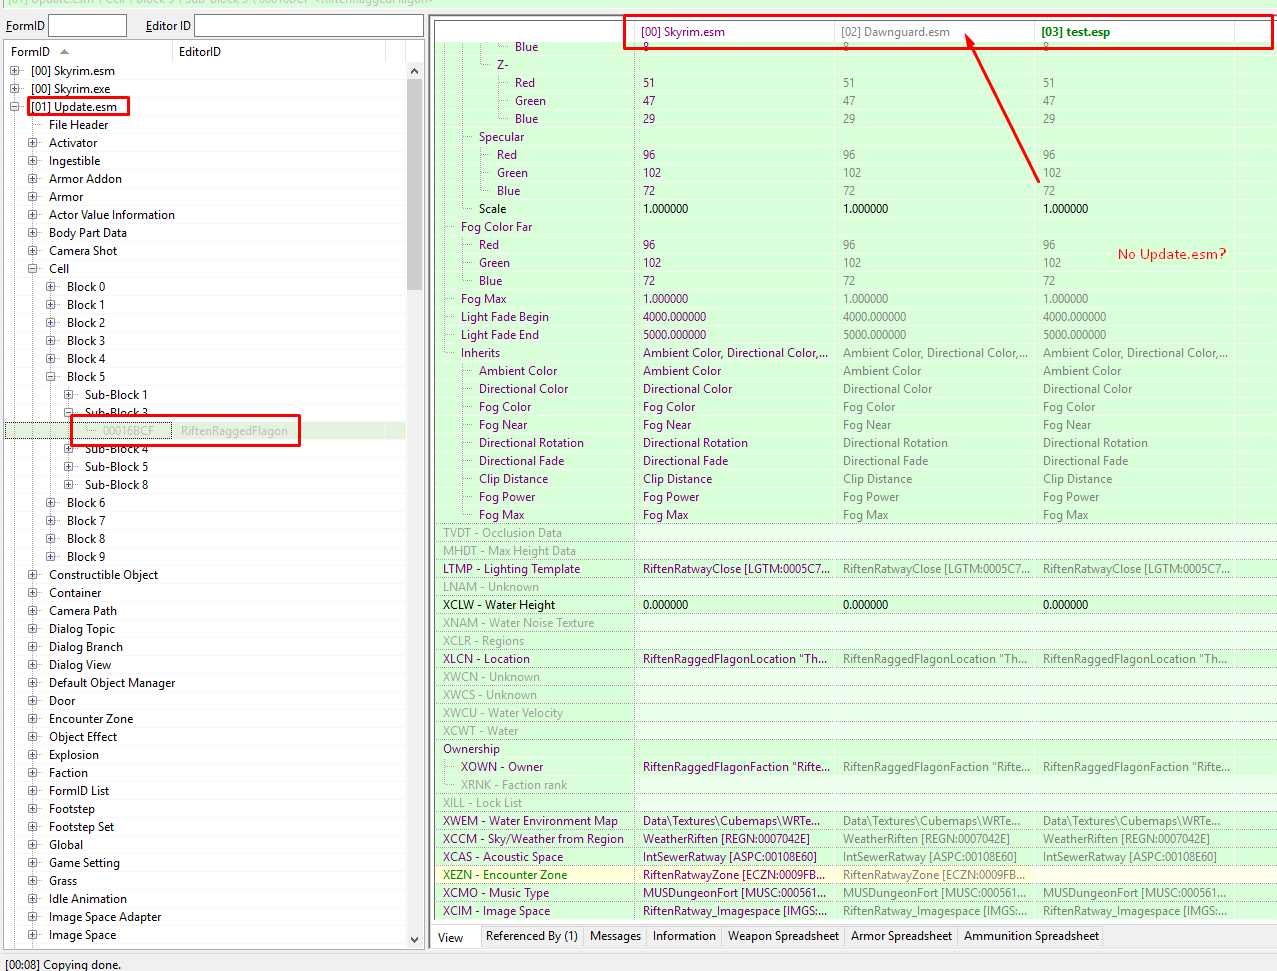The width and height of the screenshot is (1277, 971).
Task: Switch to the View tab
Action: point(451,938)
